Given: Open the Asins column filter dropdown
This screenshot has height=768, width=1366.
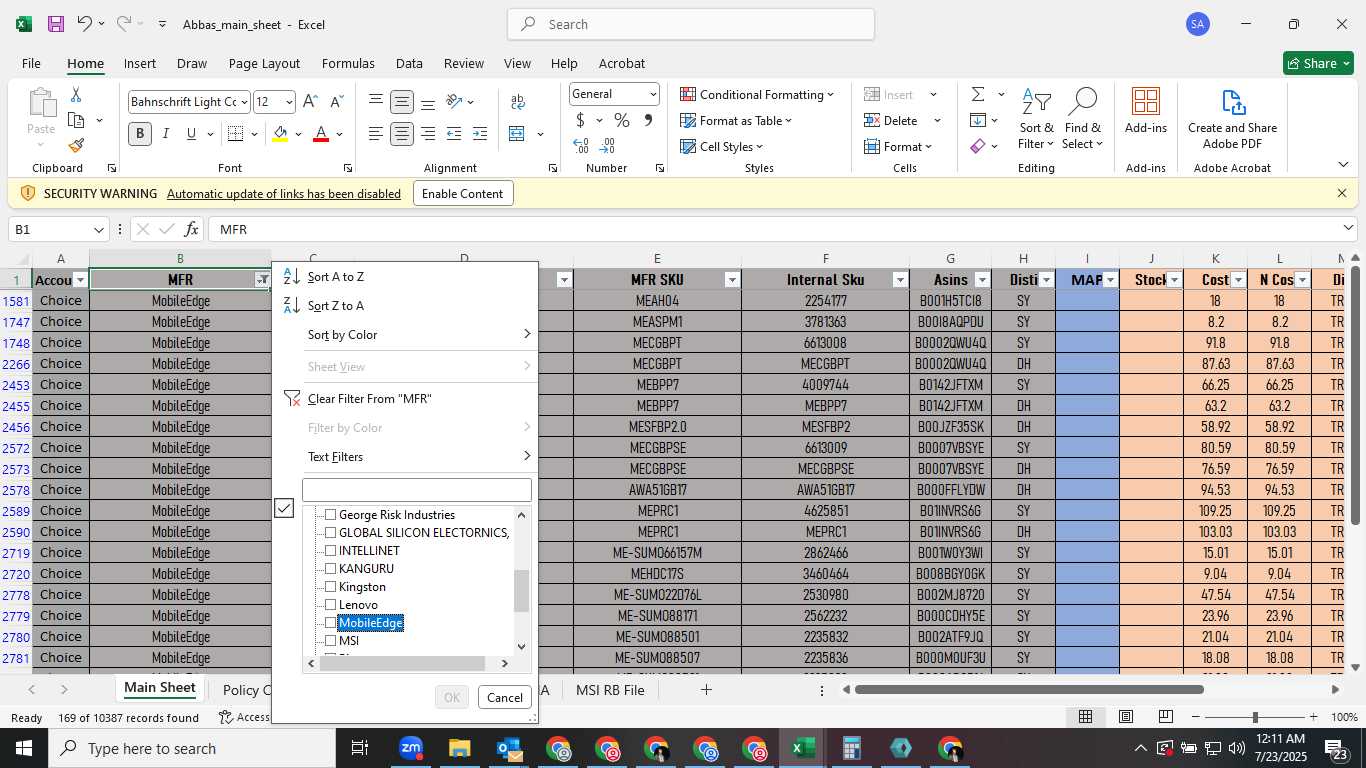Looking at the screenshot, I should click(x=982, y=280).
